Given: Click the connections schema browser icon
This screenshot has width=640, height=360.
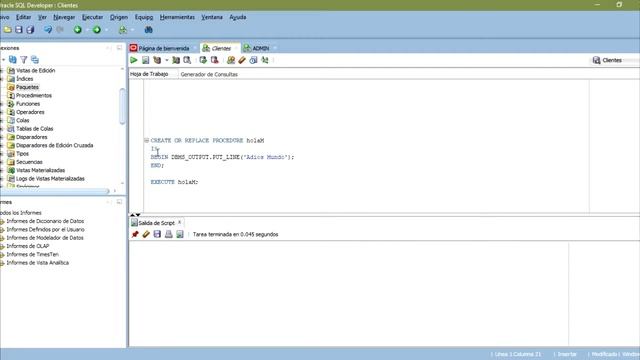Looking at the screenshot, I should (x=35, y=60).
